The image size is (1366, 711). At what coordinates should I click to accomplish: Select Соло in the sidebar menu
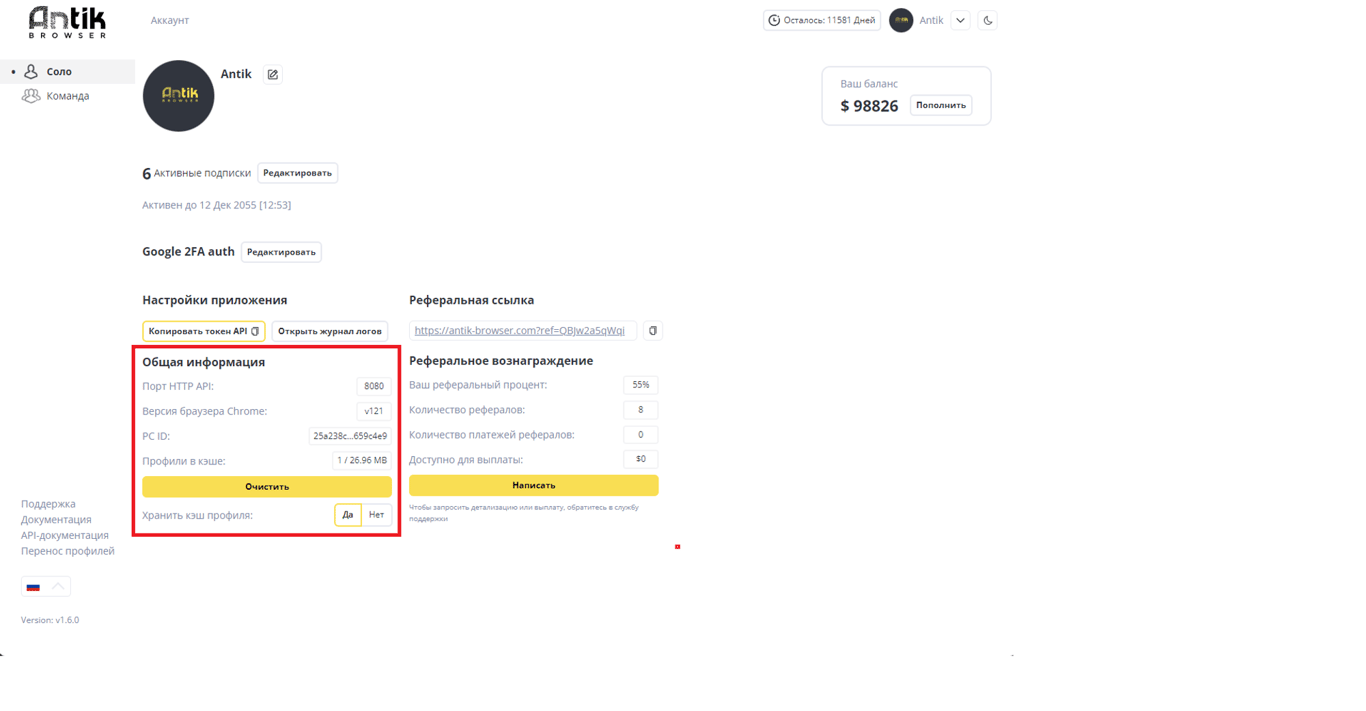[x=59, y=72]
